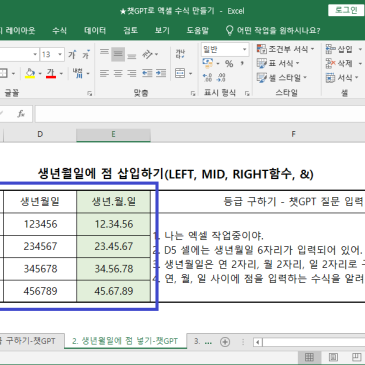Select cell containing 456789
This screenshot has height=365, width=365.
pos(40,291)
